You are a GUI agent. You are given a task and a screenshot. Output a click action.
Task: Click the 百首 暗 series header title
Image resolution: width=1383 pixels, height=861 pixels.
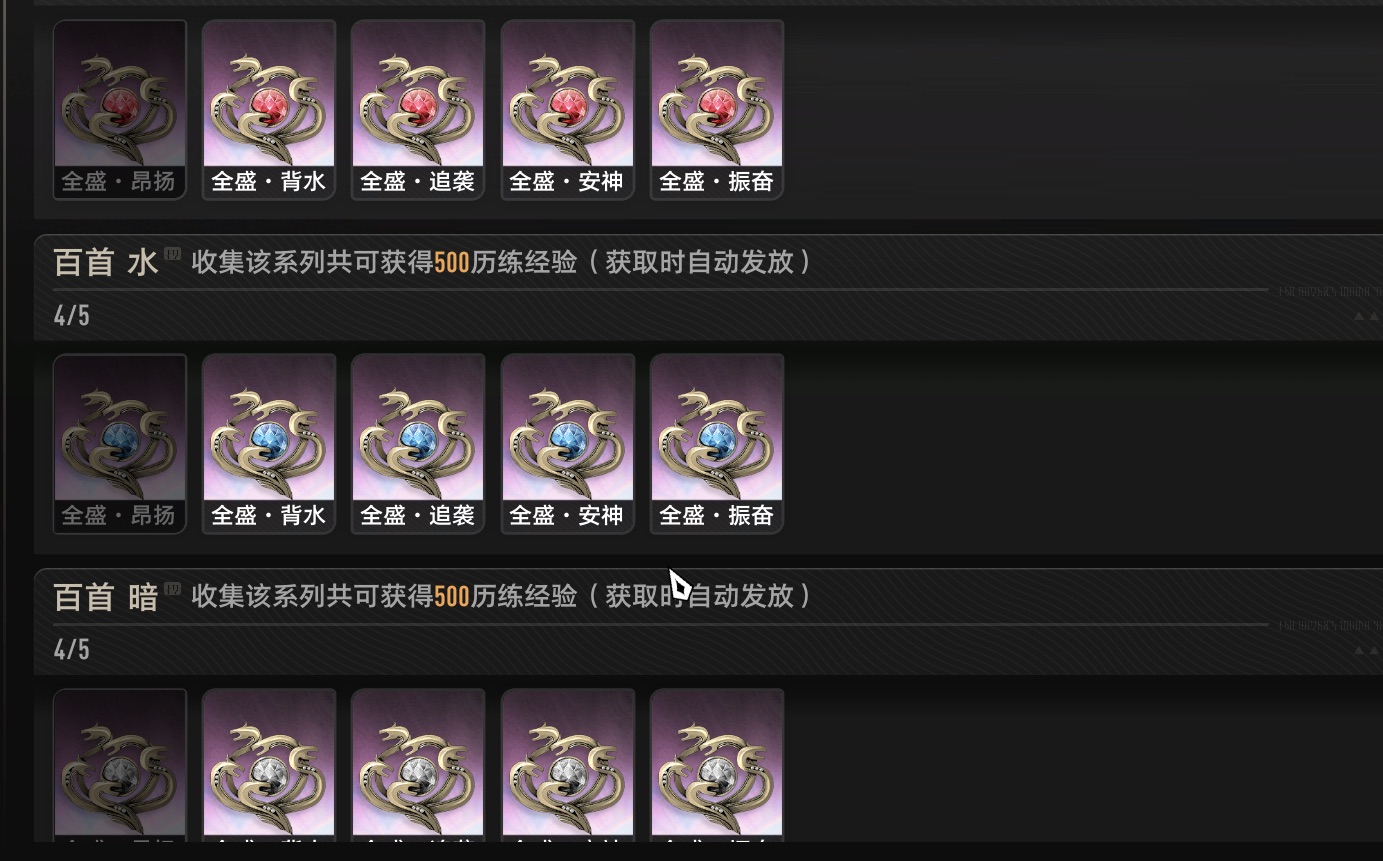[106, 597]
